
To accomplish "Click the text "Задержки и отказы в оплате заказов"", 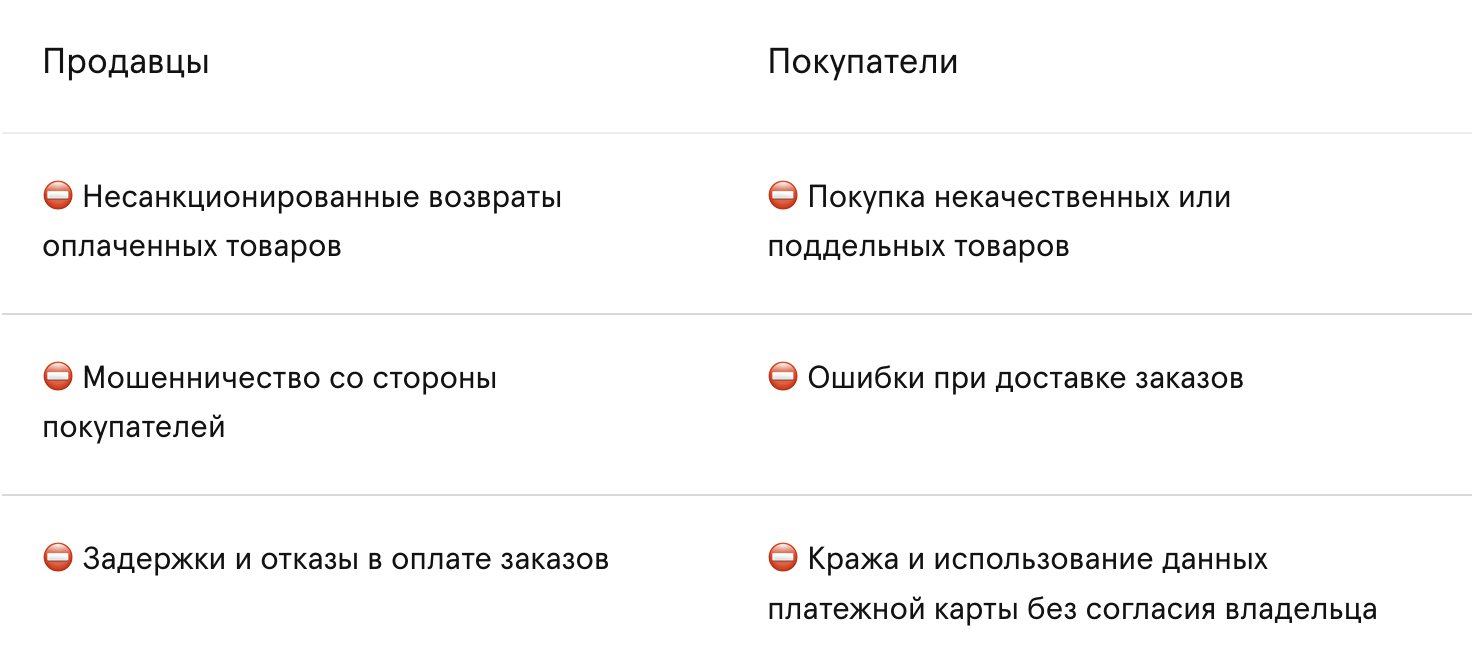I will 346,559.
